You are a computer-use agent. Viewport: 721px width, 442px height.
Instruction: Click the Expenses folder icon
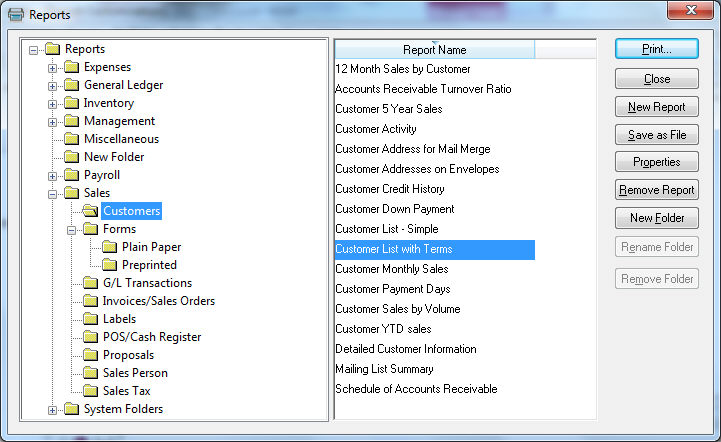coord(71,67)
